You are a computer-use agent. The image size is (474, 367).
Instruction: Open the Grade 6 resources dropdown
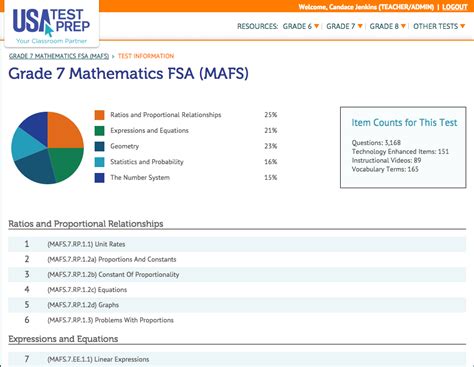click(301, 26)
